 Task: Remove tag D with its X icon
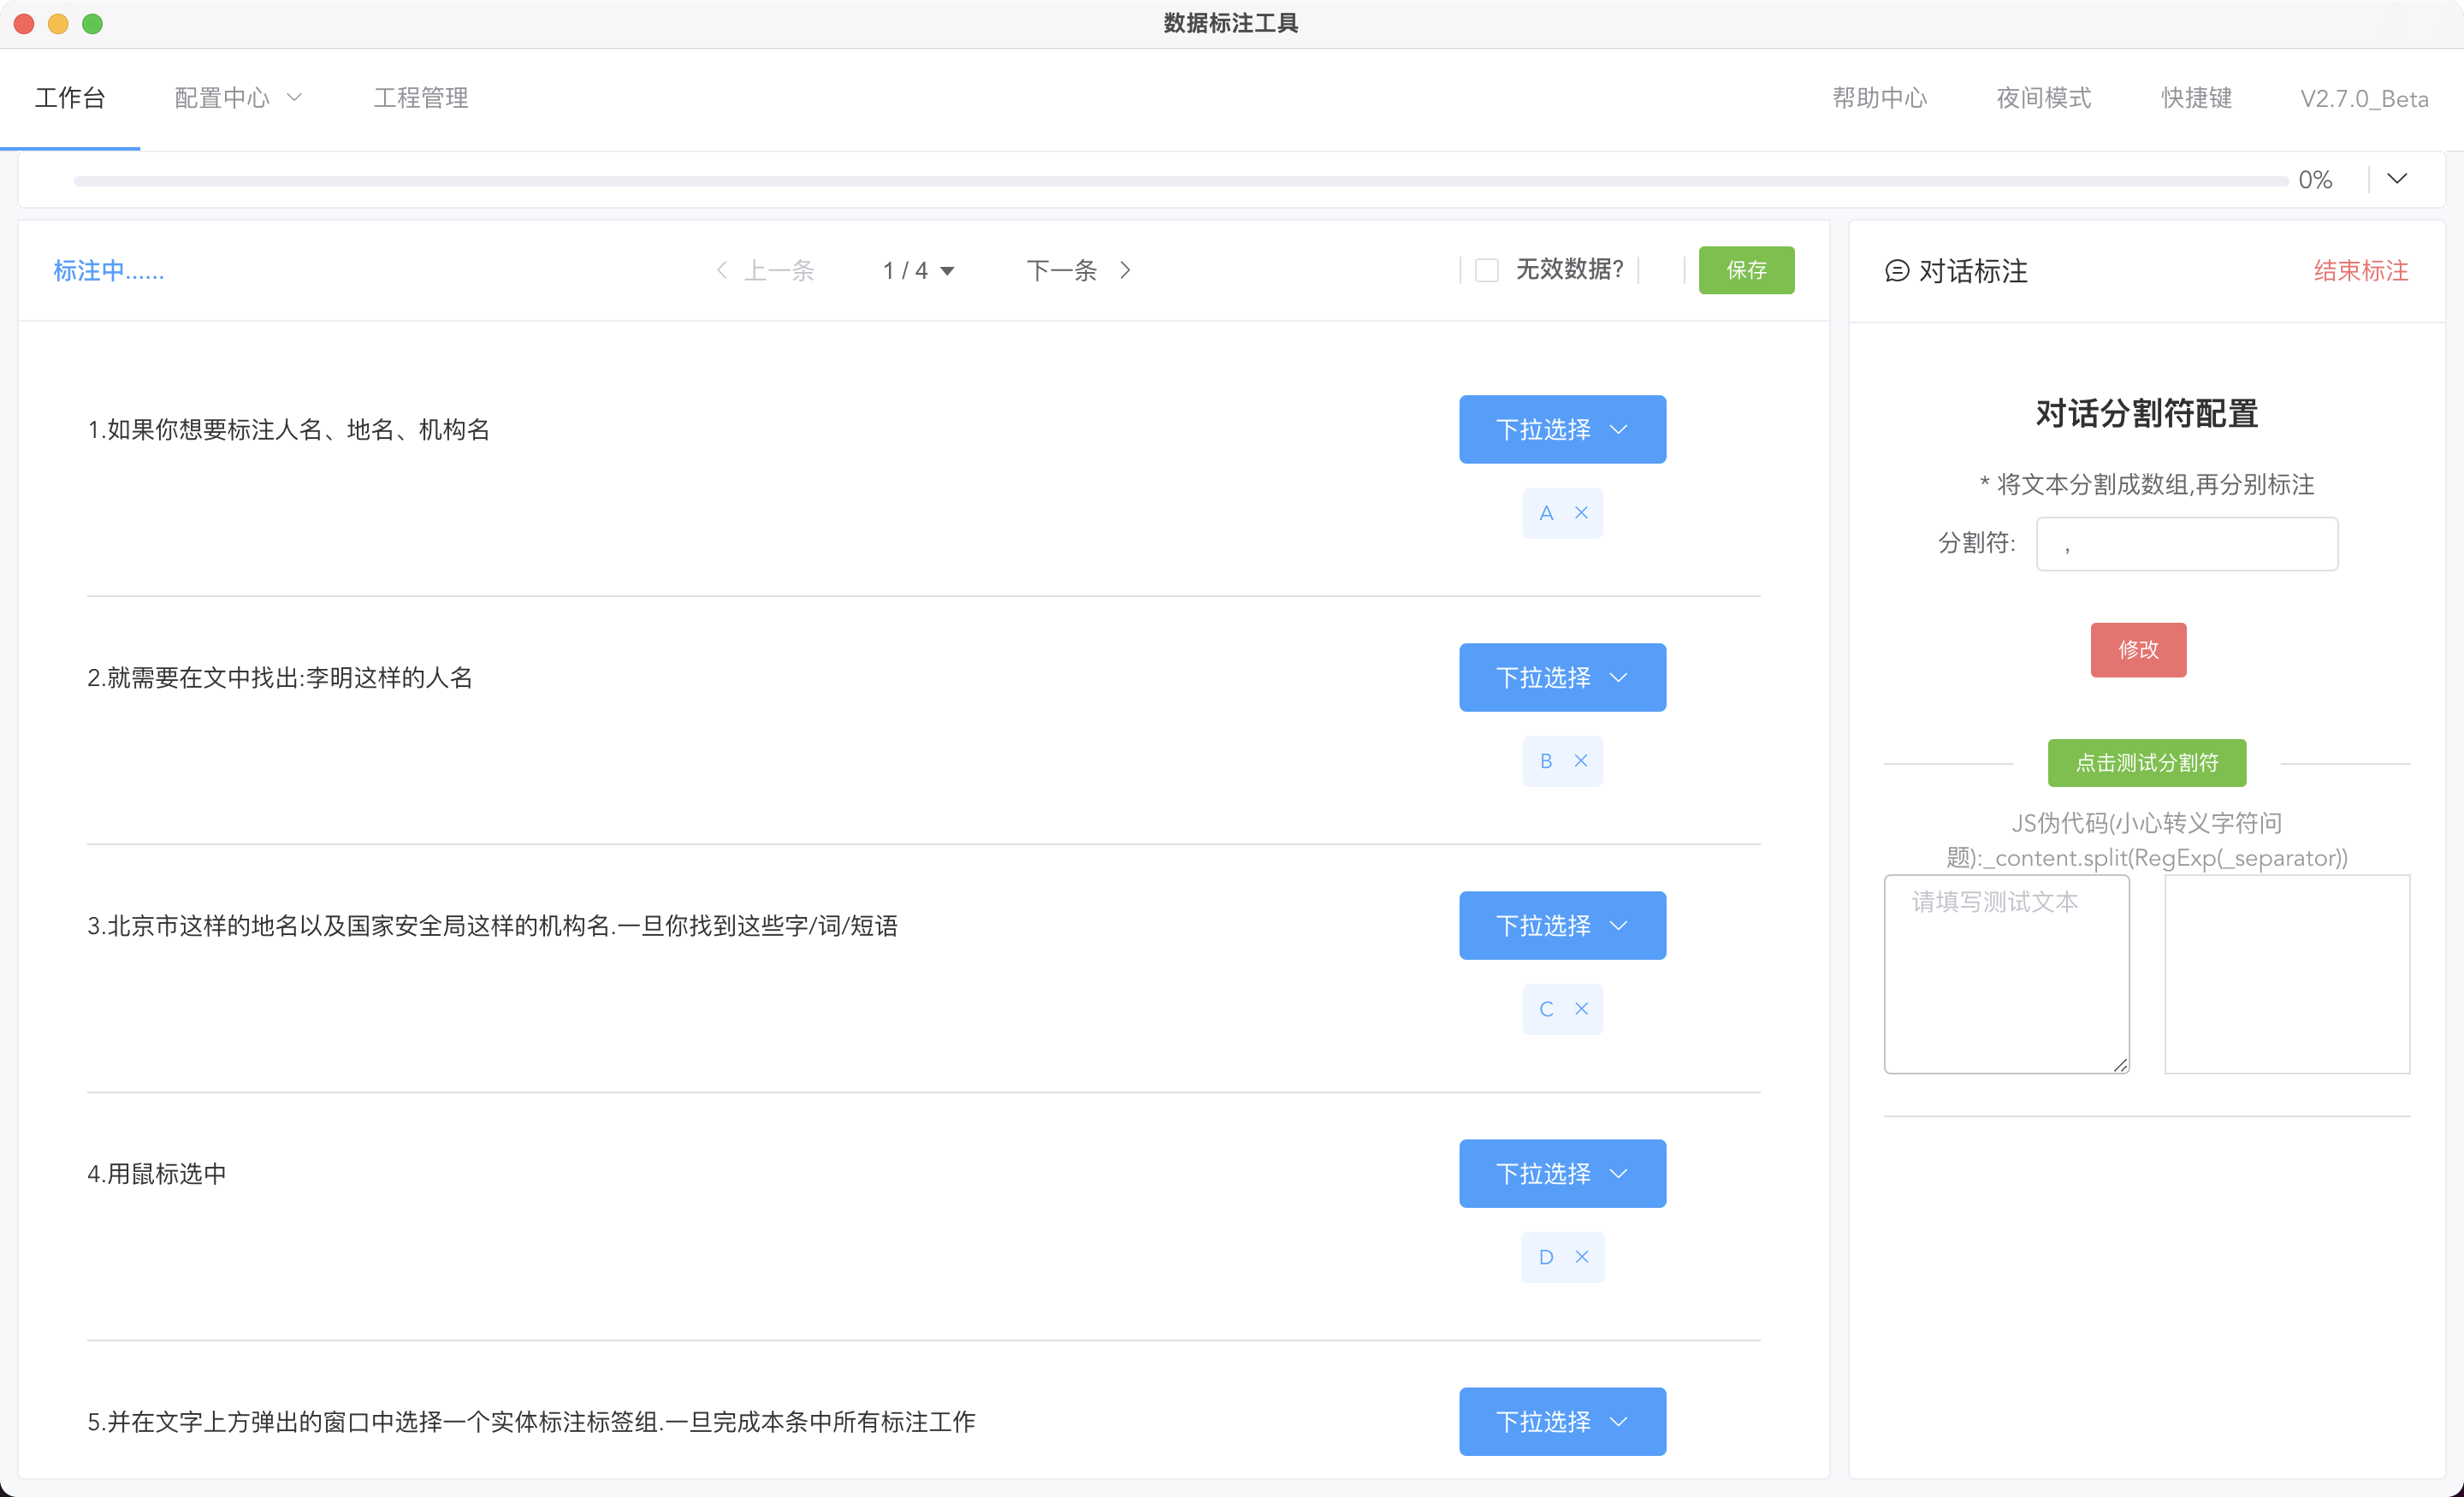pos(1581,1257)
